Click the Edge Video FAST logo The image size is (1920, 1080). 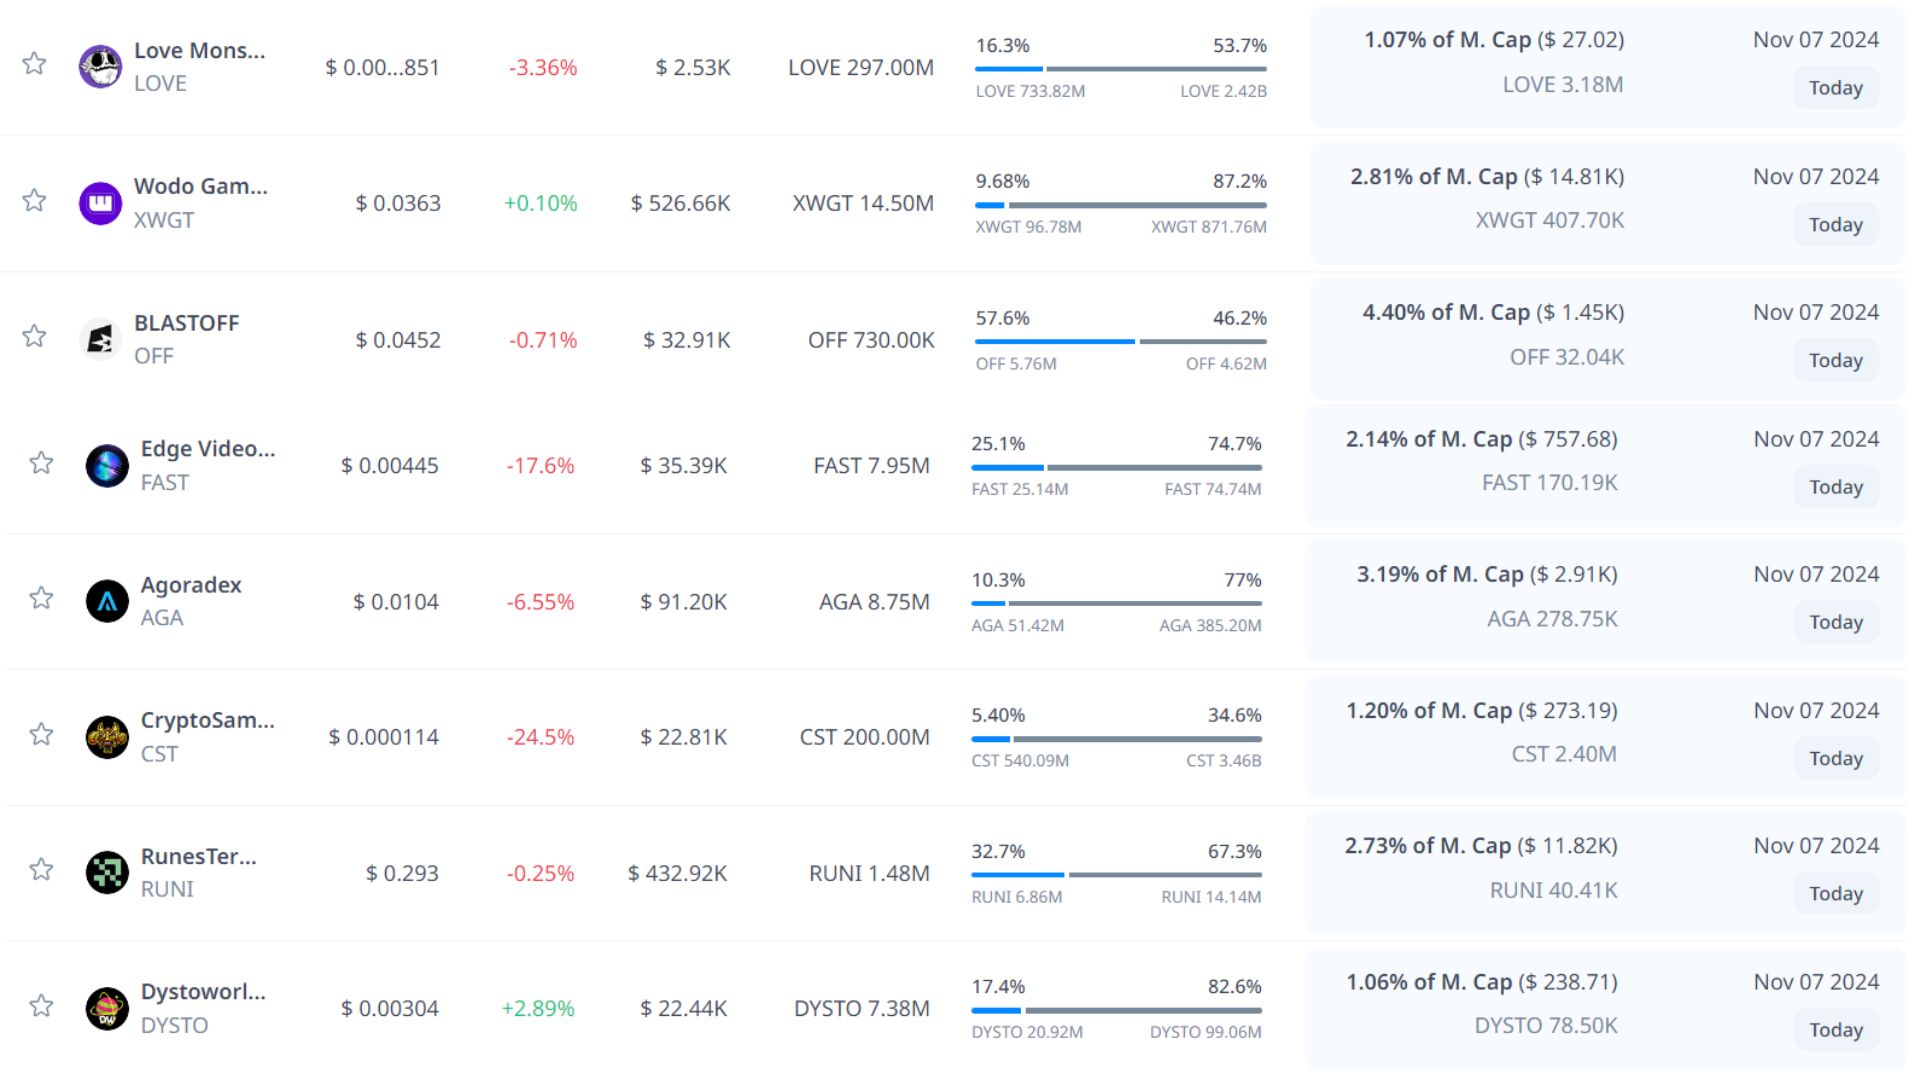[x=107, y=466]
